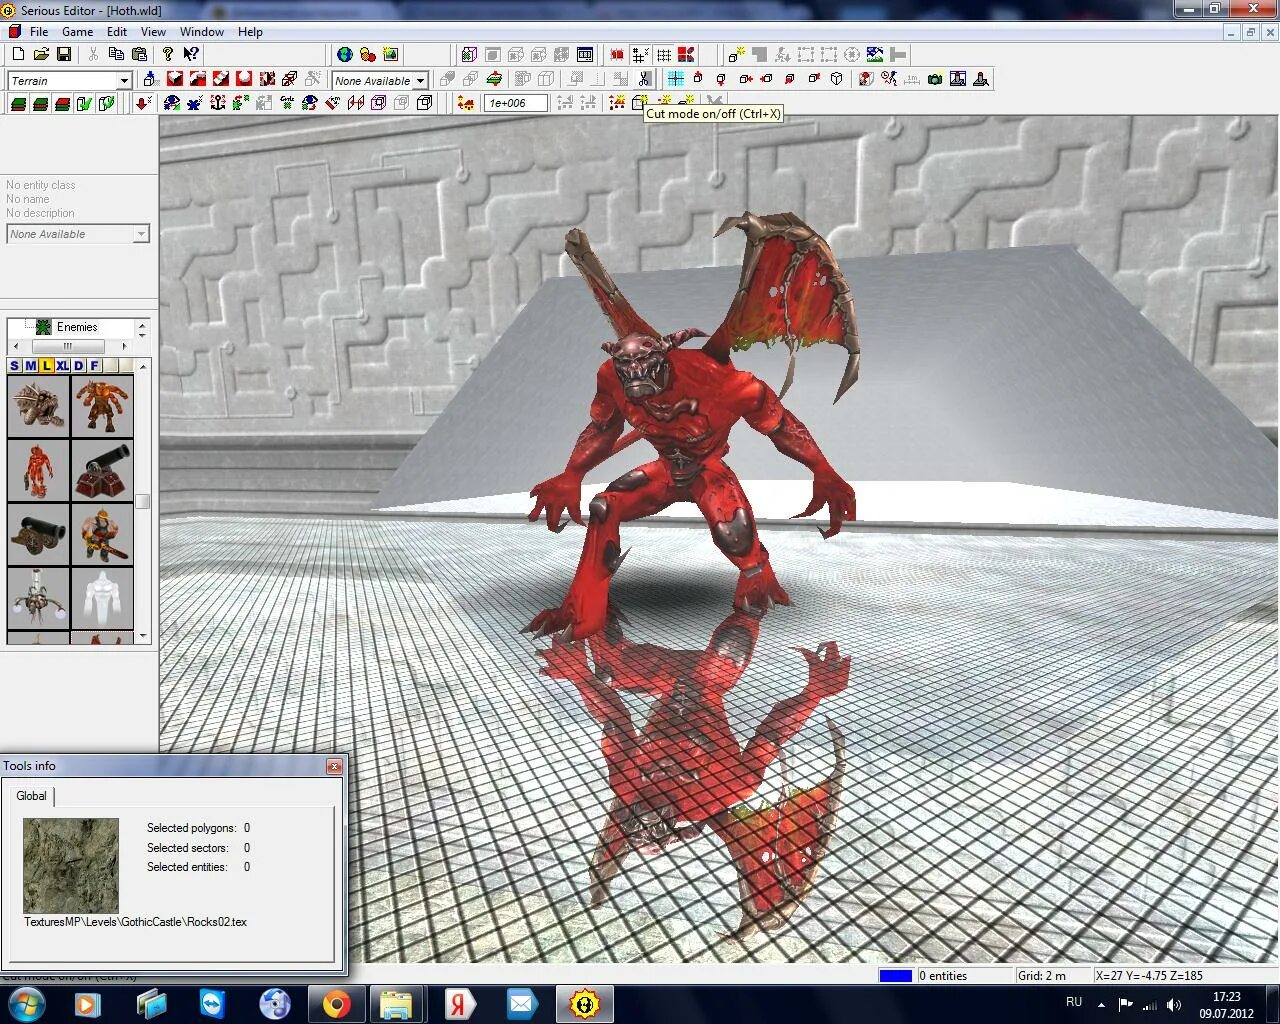Click the red-and-blue squares icon

(x=686, y=54)
